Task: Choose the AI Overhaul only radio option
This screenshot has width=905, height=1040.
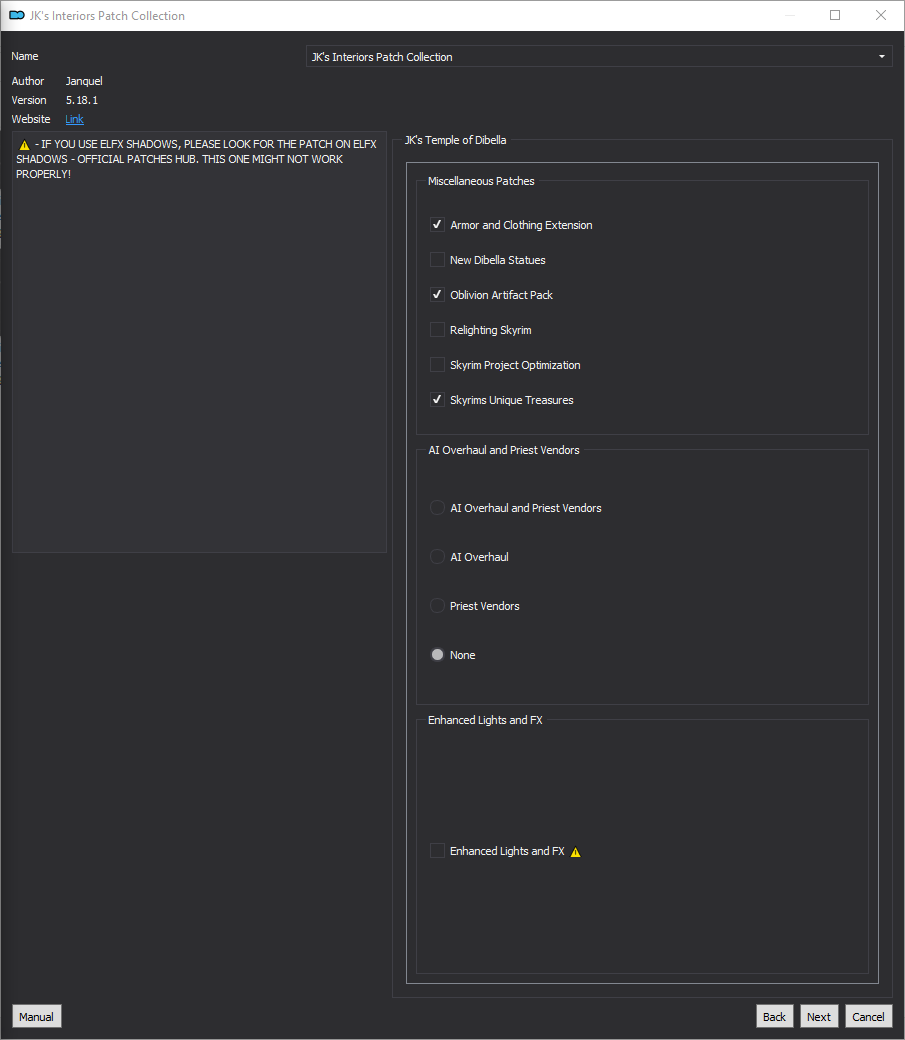Action: pos(437,557)
